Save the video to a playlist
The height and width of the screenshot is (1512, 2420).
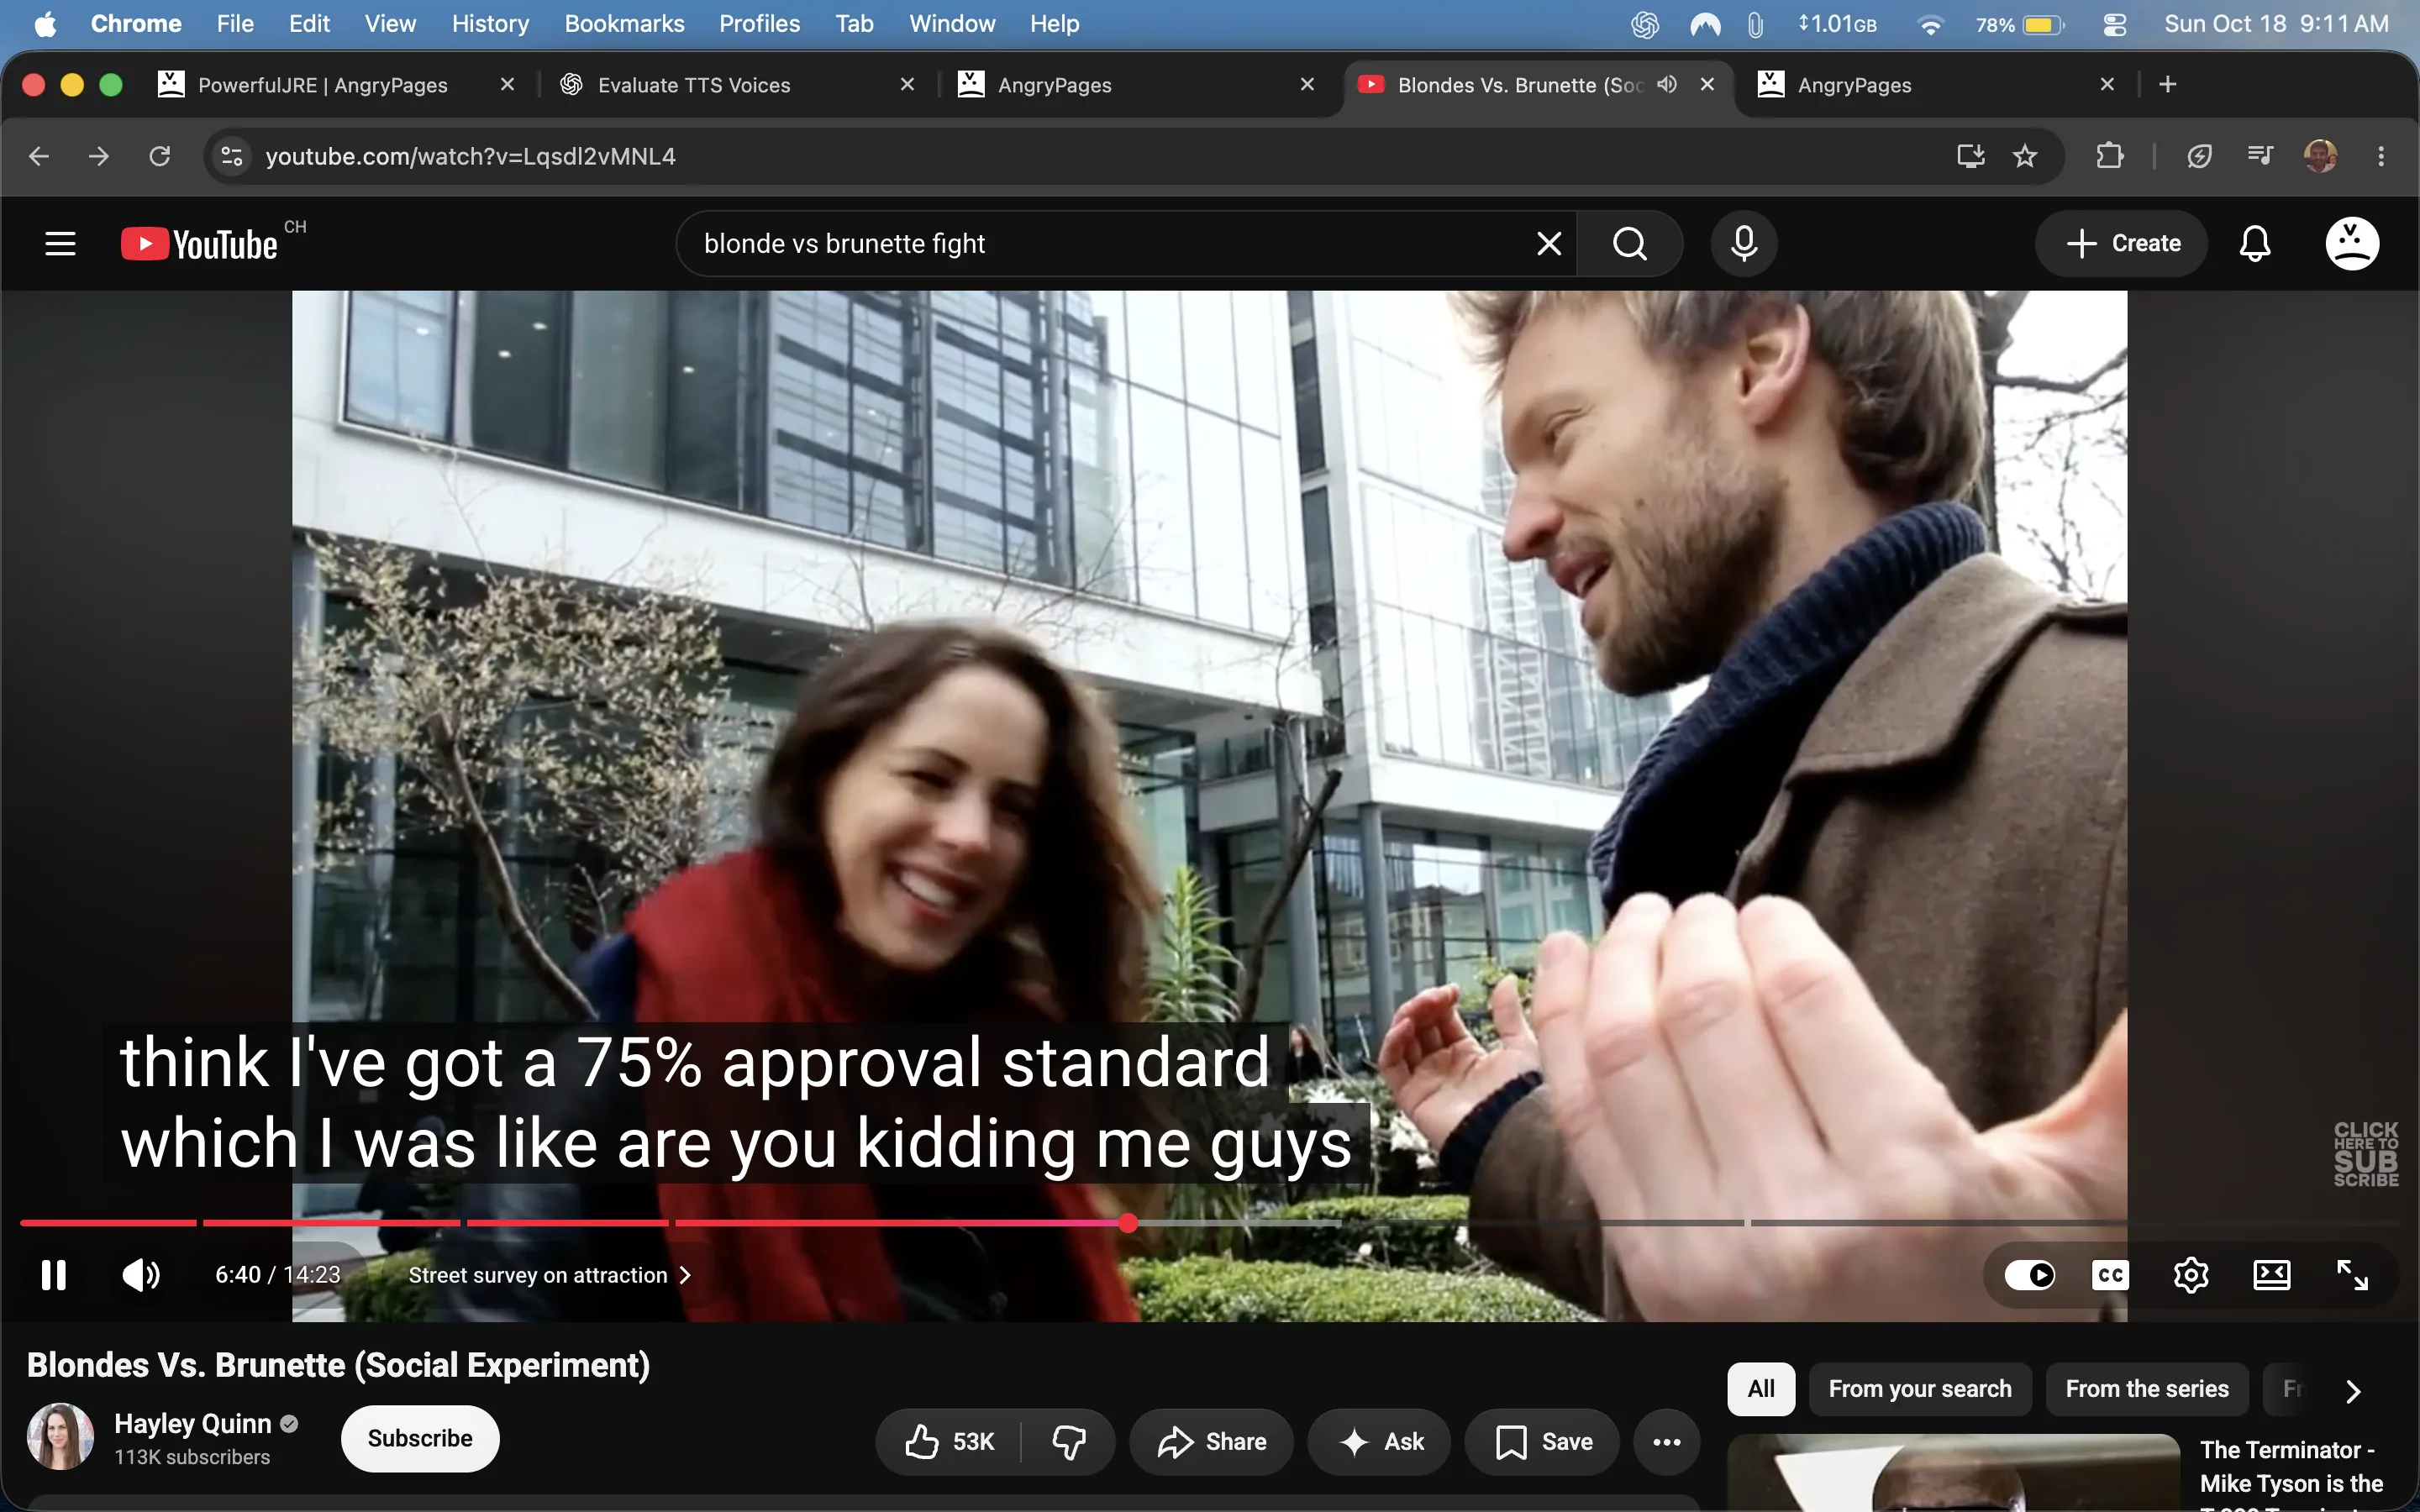(1541, 1441)
